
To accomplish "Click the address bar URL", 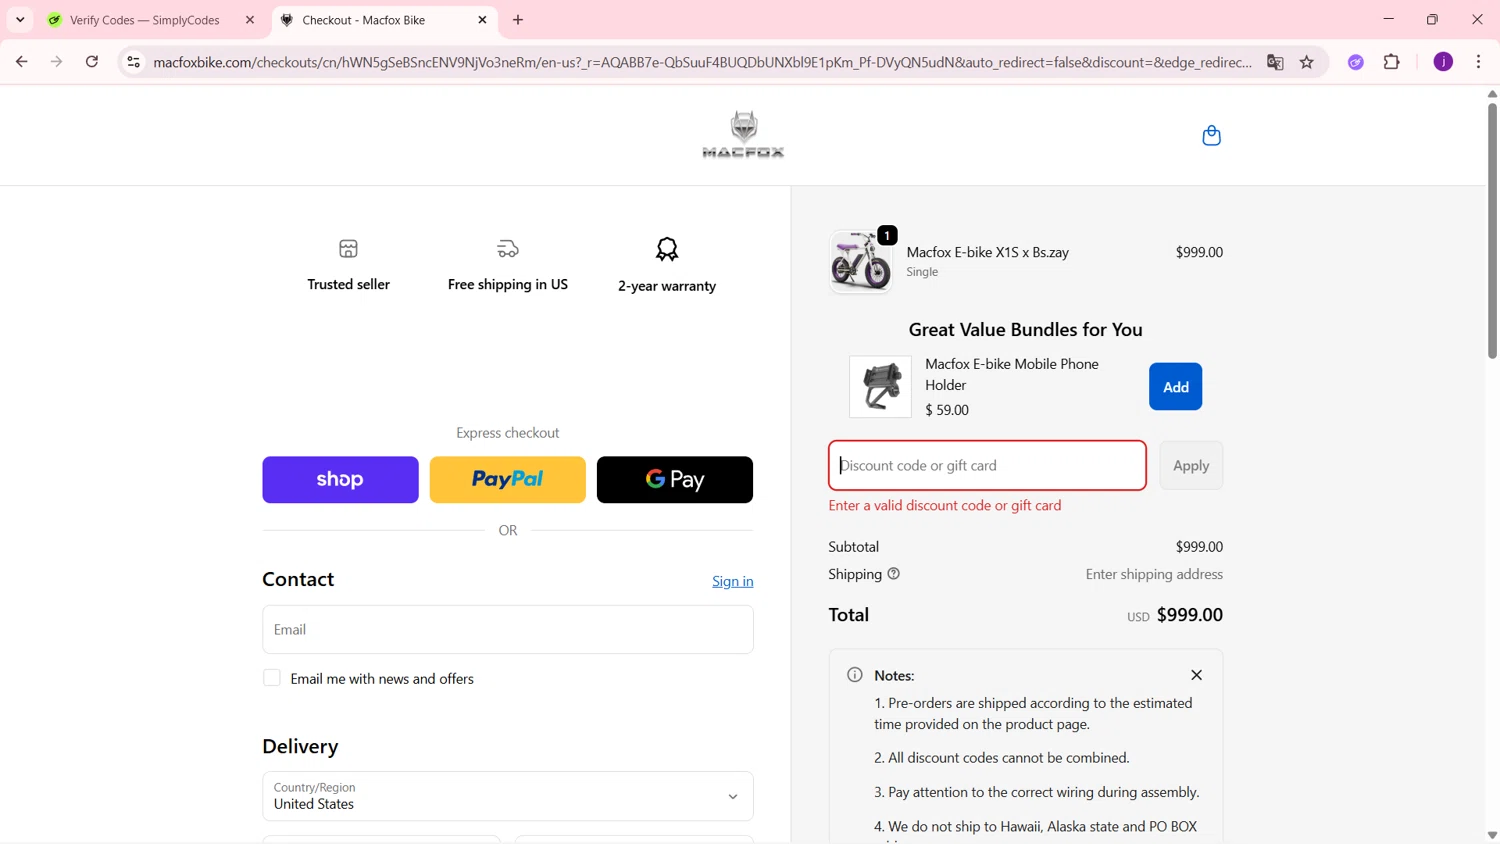I will pos(702,62).
